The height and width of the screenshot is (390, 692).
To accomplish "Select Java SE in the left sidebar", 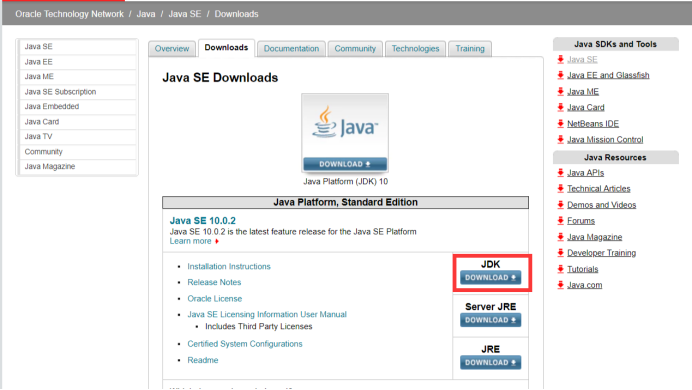I will (78, 47).
